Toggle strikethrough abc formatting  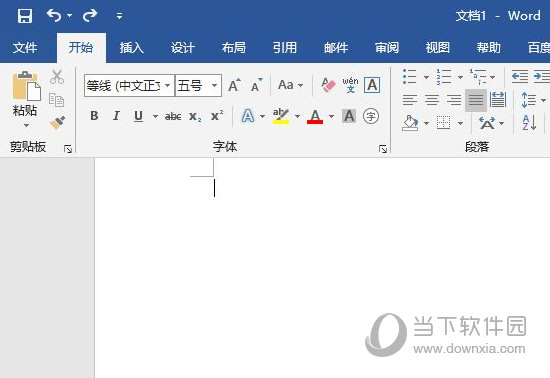(173, 116)
